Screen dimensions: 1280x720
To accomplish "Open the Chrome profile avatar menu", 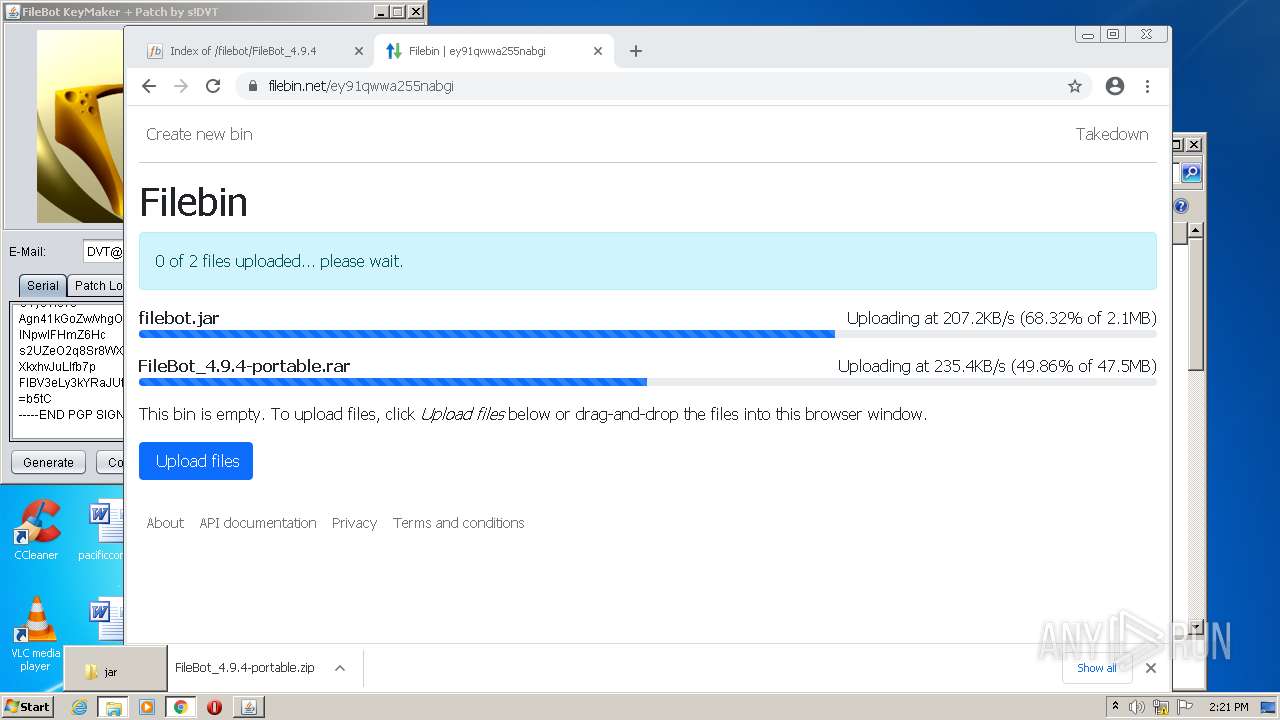I will pyautogui.click(x=1115, y=86).
